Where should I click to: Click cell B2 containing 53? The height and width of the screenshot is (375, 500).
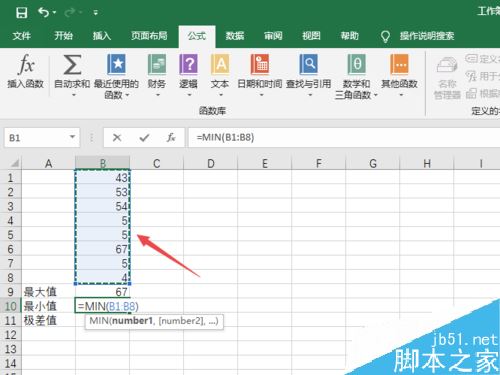pyautogui.click(x=103, y=192)
